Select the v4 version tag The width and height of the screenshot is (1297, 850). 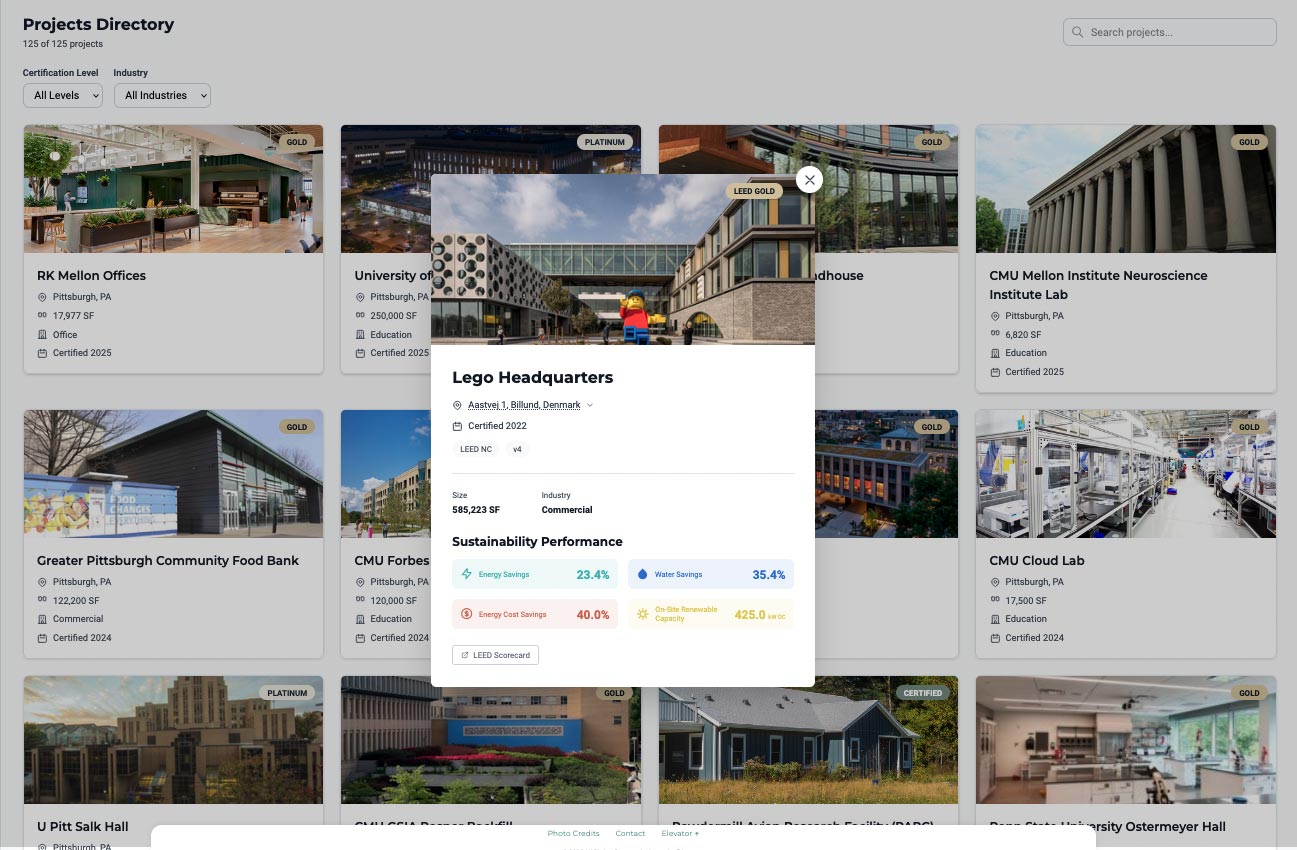(517, 449)
